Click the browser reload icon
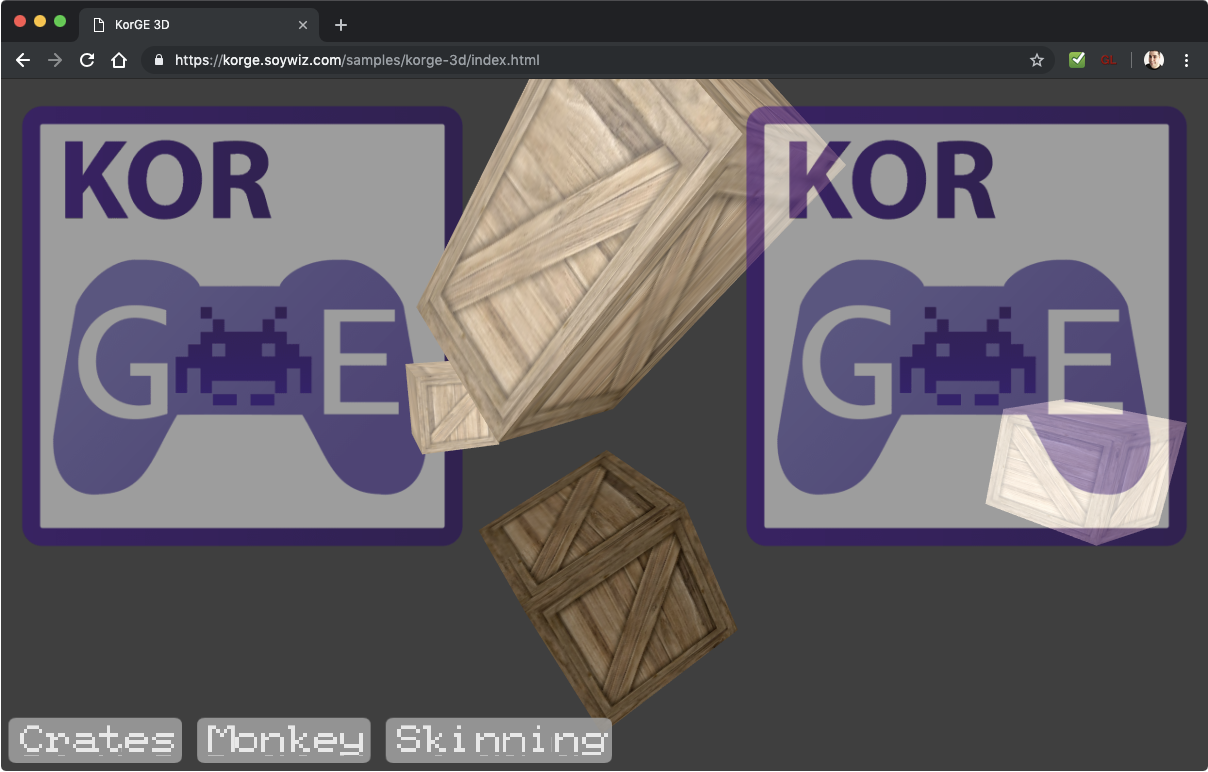Viewport: 1208px width, 772px height. pos(86,59)
